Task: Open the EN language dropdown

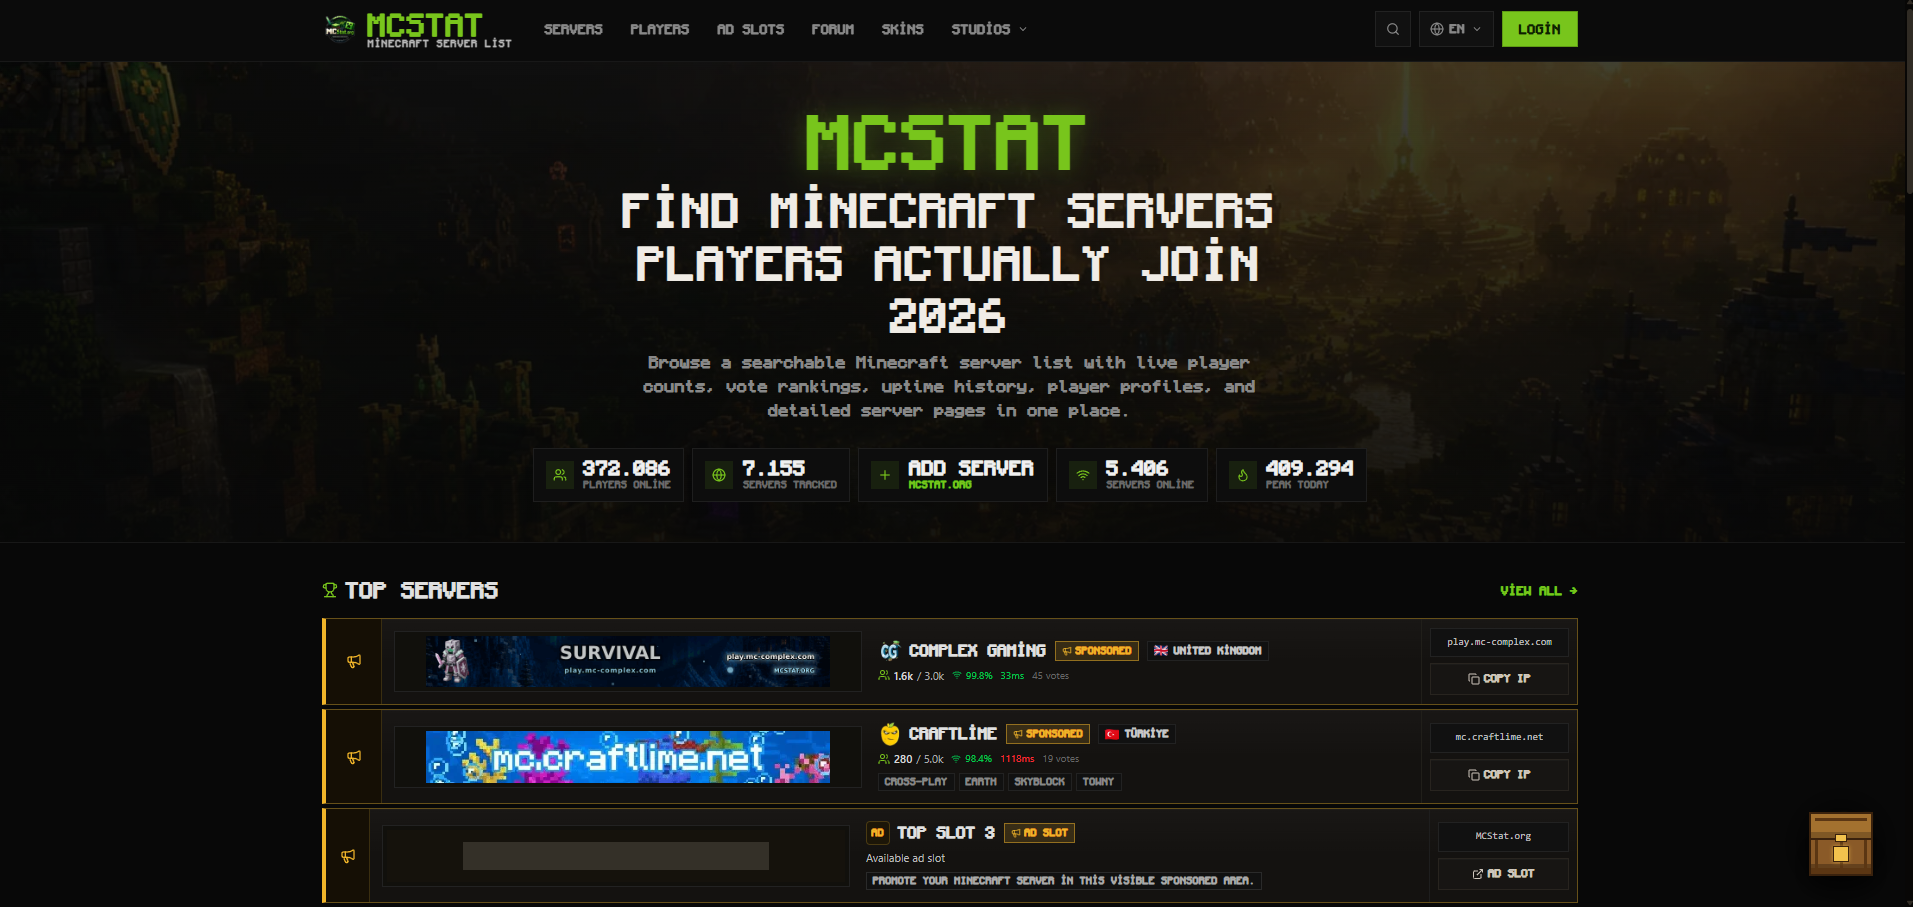Action: point(1456,29)
